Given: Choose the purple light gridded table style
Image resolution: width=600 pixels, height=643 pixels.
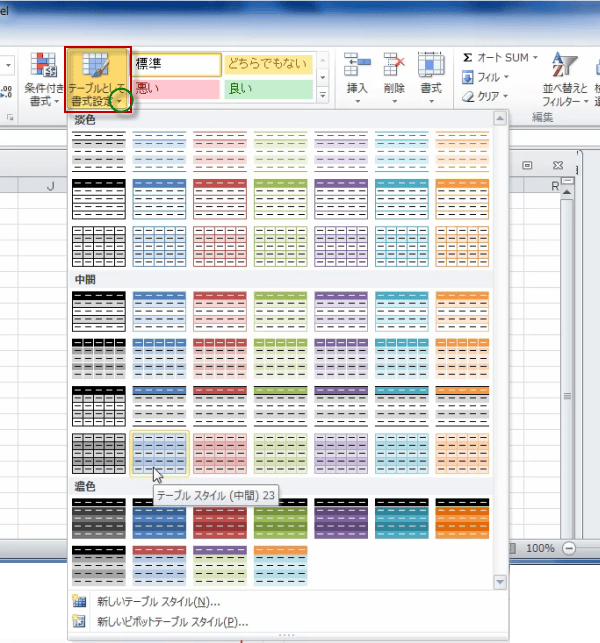Looking at the screenshot, I should pyautogui.click(x=341, y=246).
